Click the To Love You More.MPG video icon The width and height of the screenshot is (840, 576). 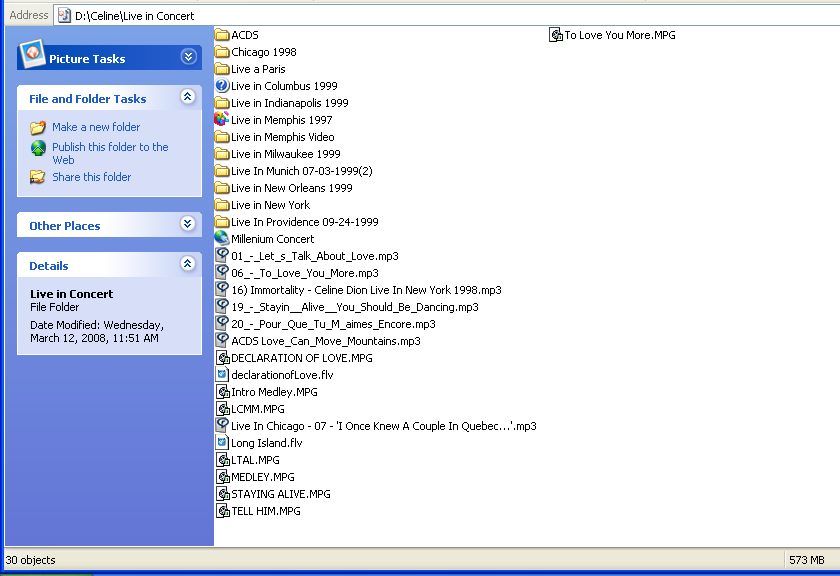pos(556,35)
